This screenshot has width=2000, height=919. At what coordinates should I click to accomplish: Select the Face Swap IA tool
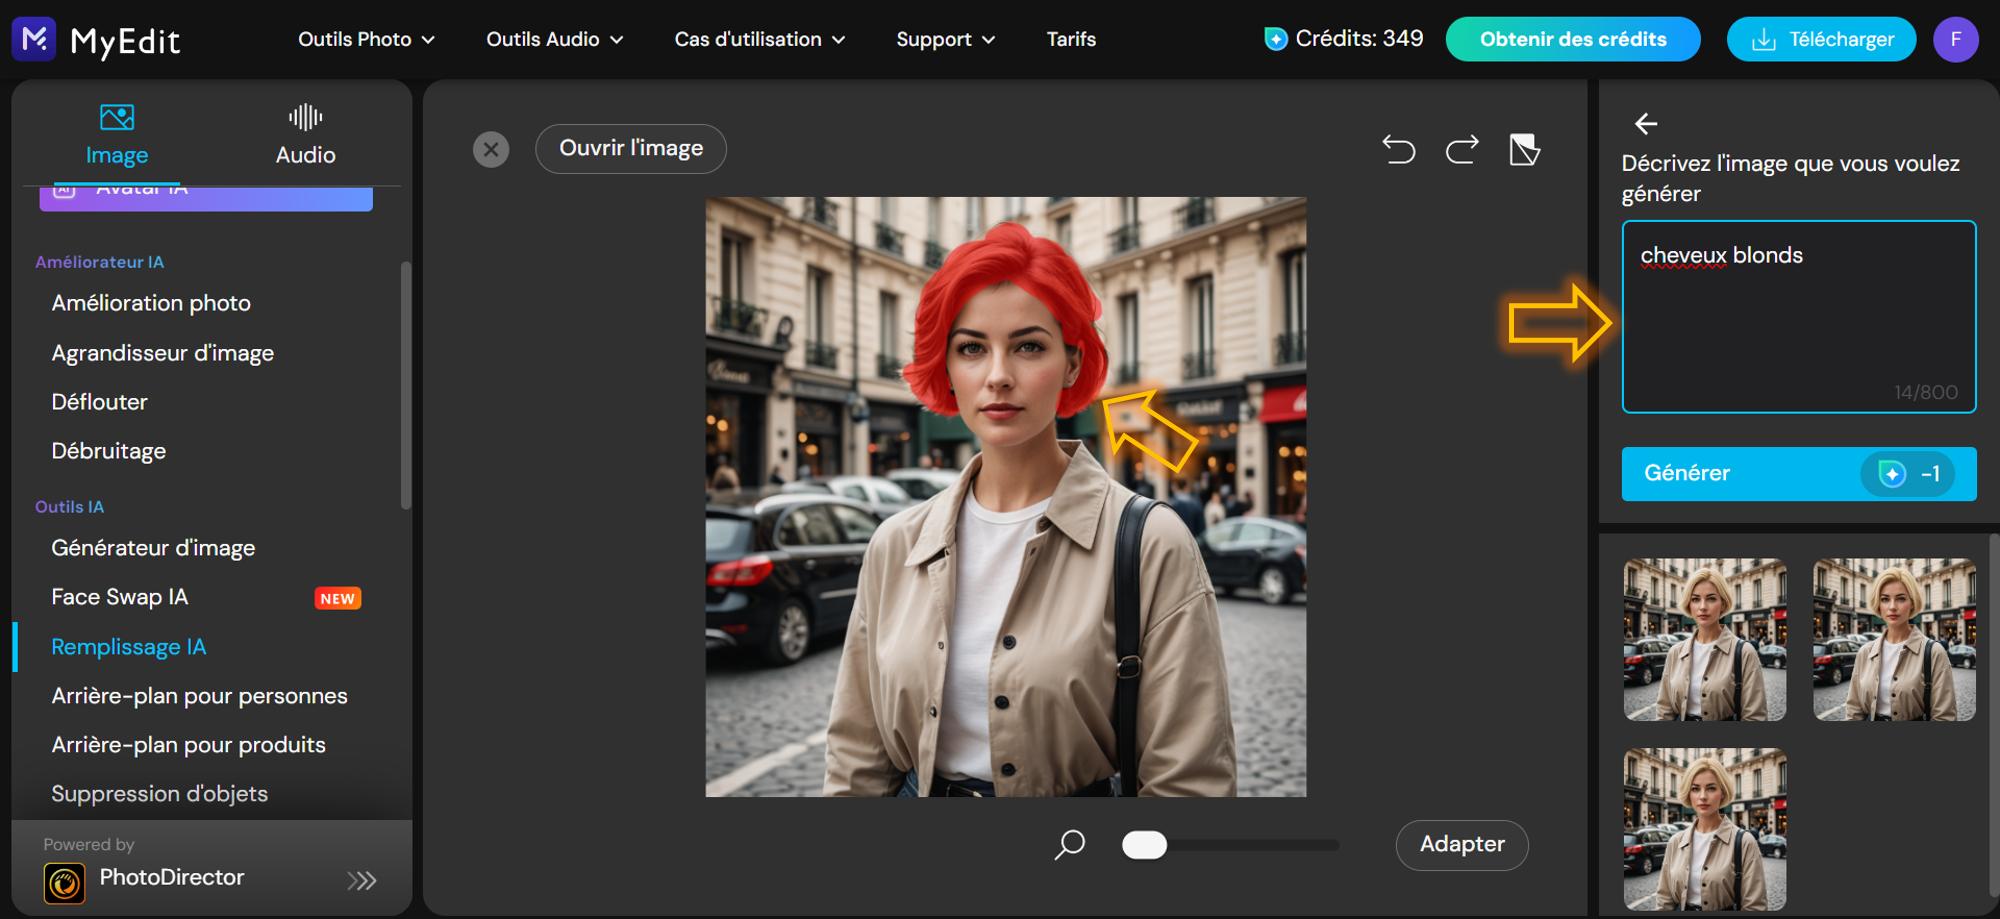[x=119, y=596]
